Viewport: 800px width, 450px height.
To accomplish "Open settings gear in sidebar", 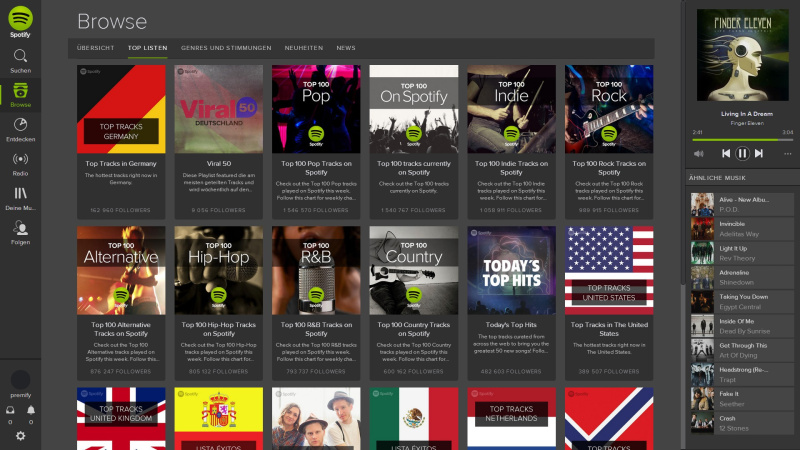I will [x=20, y=436].
